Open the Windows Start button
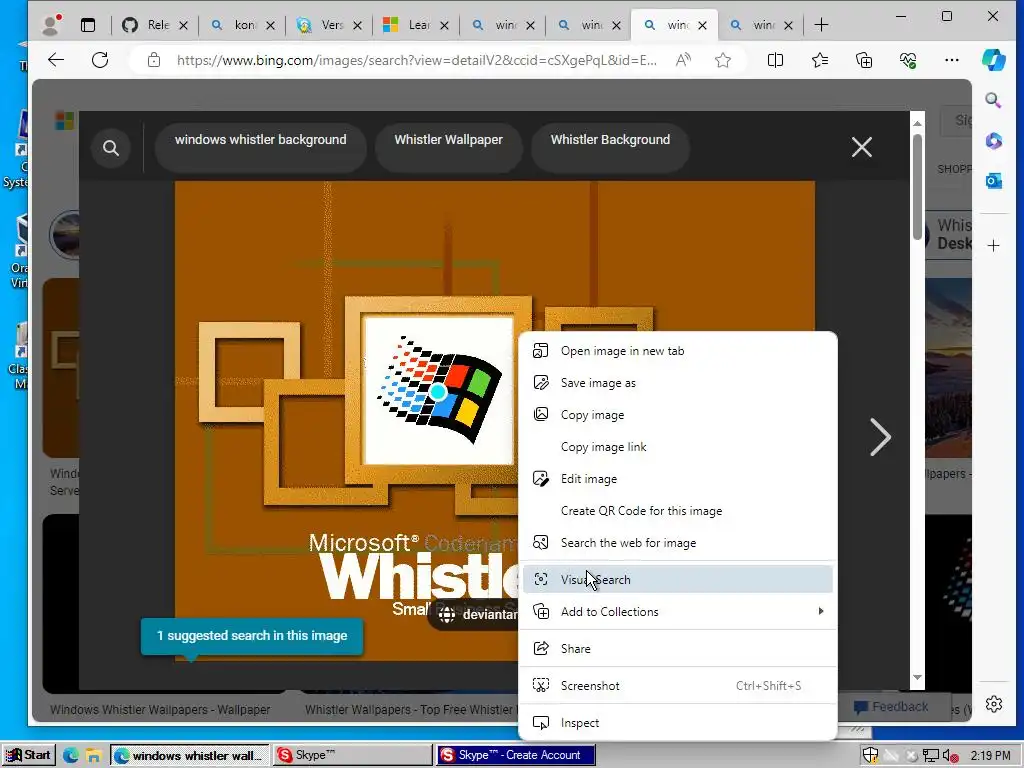The width and height of the screenshot is (1024, 768). click(x=28, y=755)
